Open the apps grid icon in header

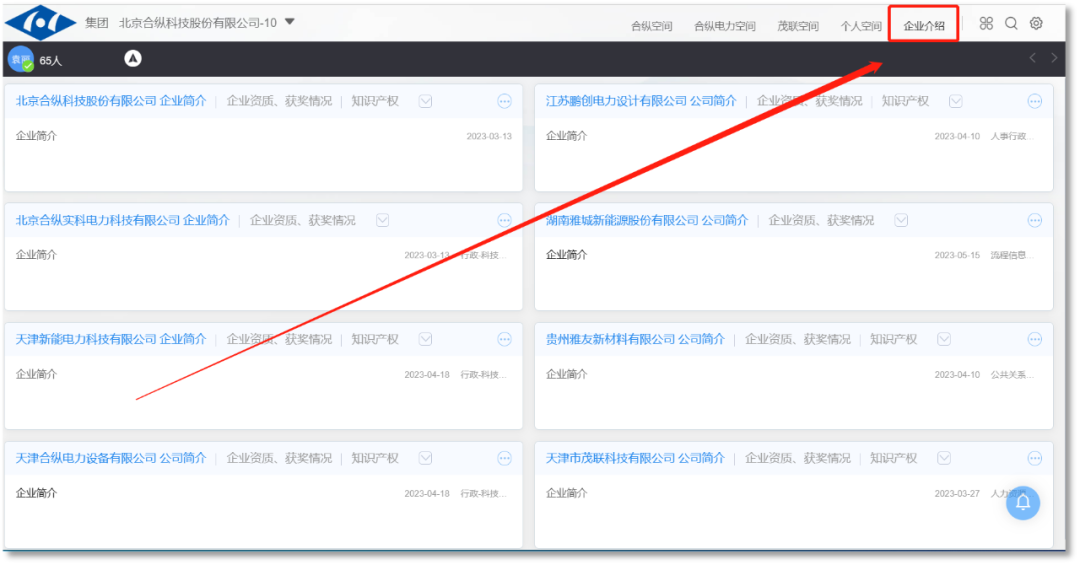pos(986,23)
